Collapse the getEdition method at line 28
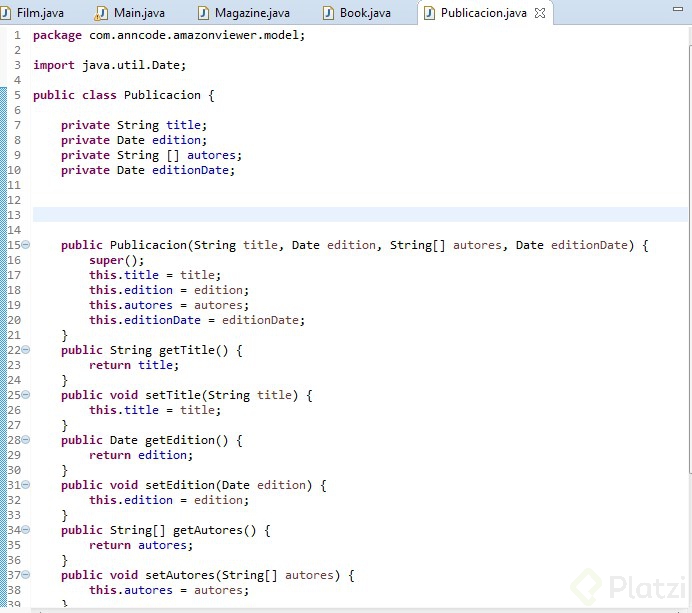 tap(26, 440)
